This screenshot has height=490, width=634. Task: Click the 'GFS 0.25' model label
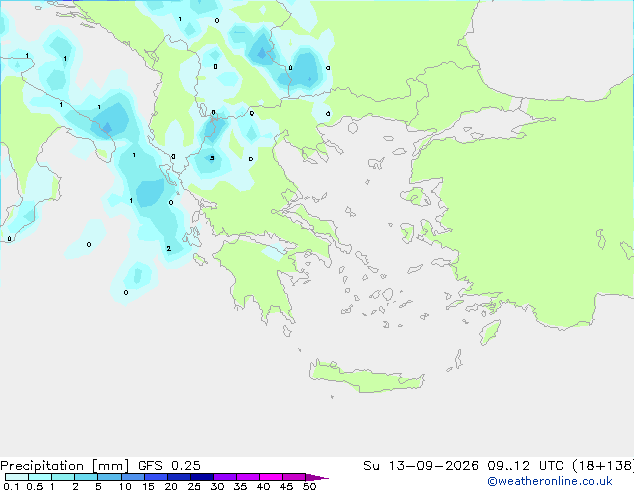click(x=169, y=466)
